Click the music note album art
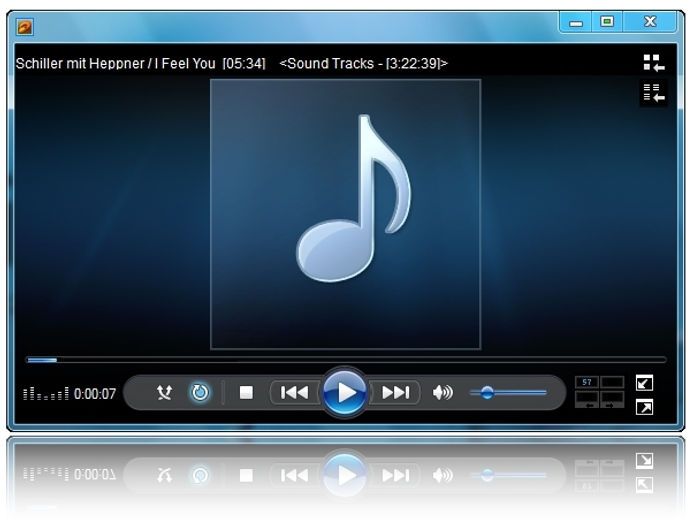690x518 pixels. pyautogui.click(x=345, y=214)
